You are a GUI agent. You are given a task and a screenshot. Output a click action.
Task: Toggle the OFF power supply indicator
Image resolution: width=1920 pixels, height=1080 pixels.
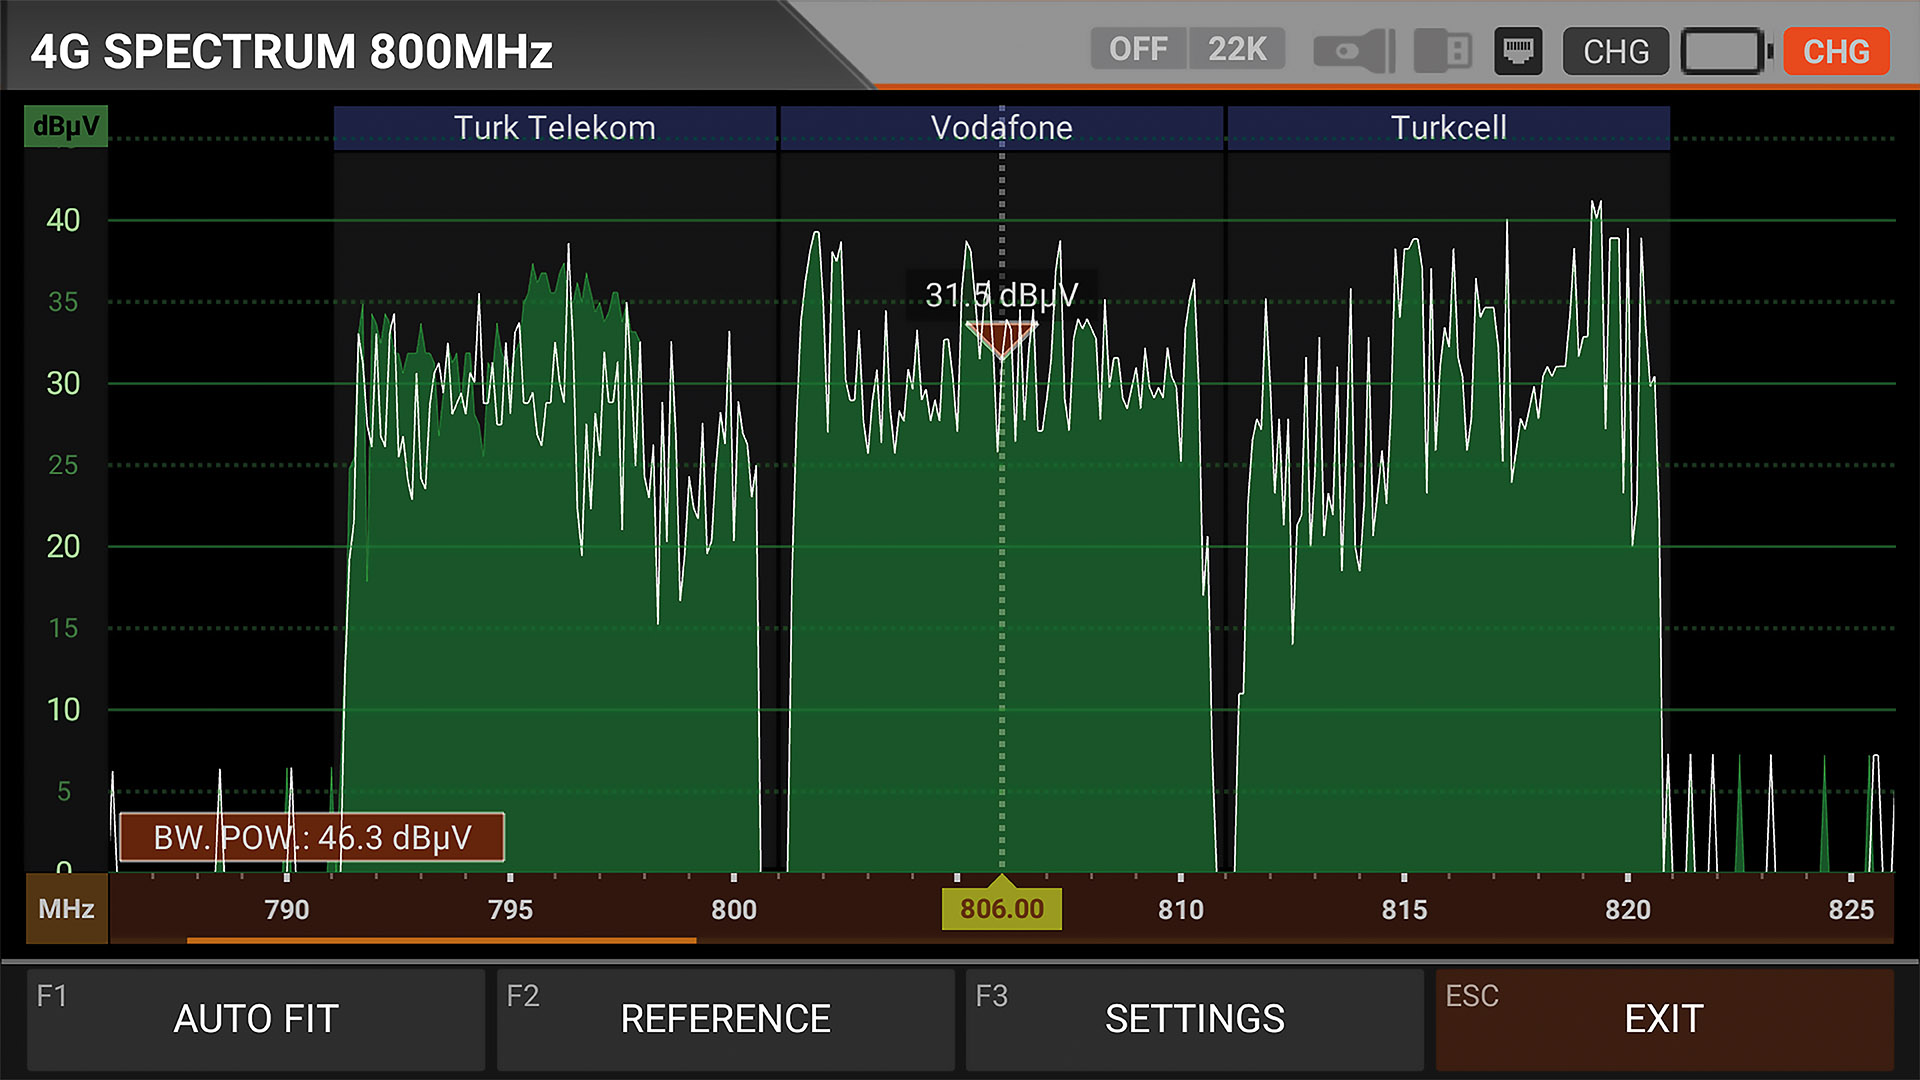[1138, 49]
